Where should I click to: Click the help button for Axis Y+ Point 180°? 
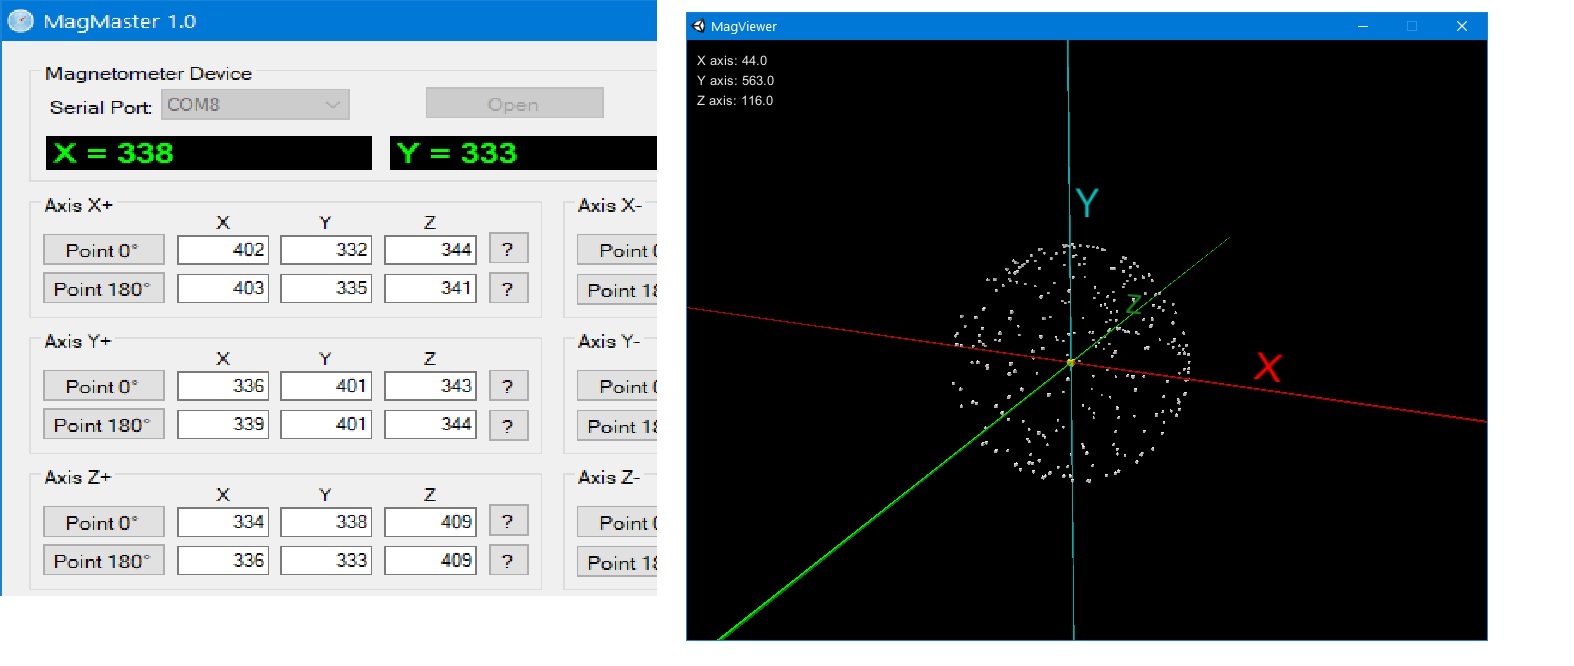tap(508, 425)
